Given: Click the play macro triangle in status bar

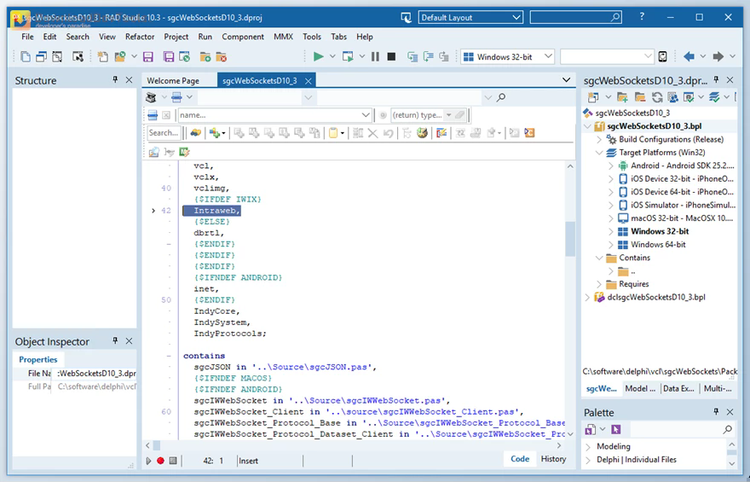Looking at the screenshot, I should point(148,460).
